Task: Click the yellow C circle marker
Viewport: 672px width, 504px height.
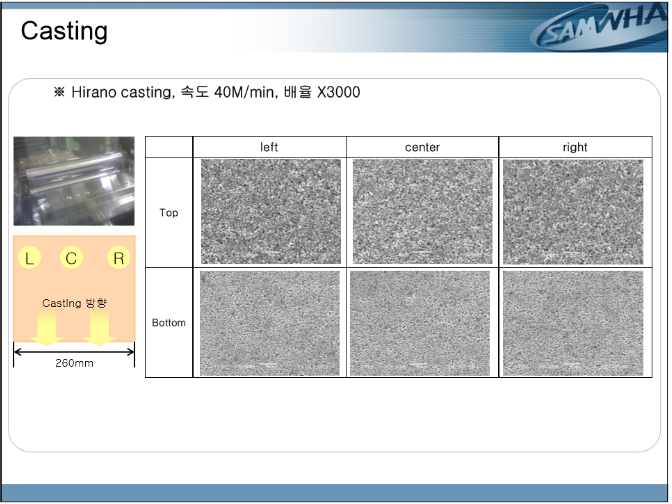Action: tap(71, 258)
